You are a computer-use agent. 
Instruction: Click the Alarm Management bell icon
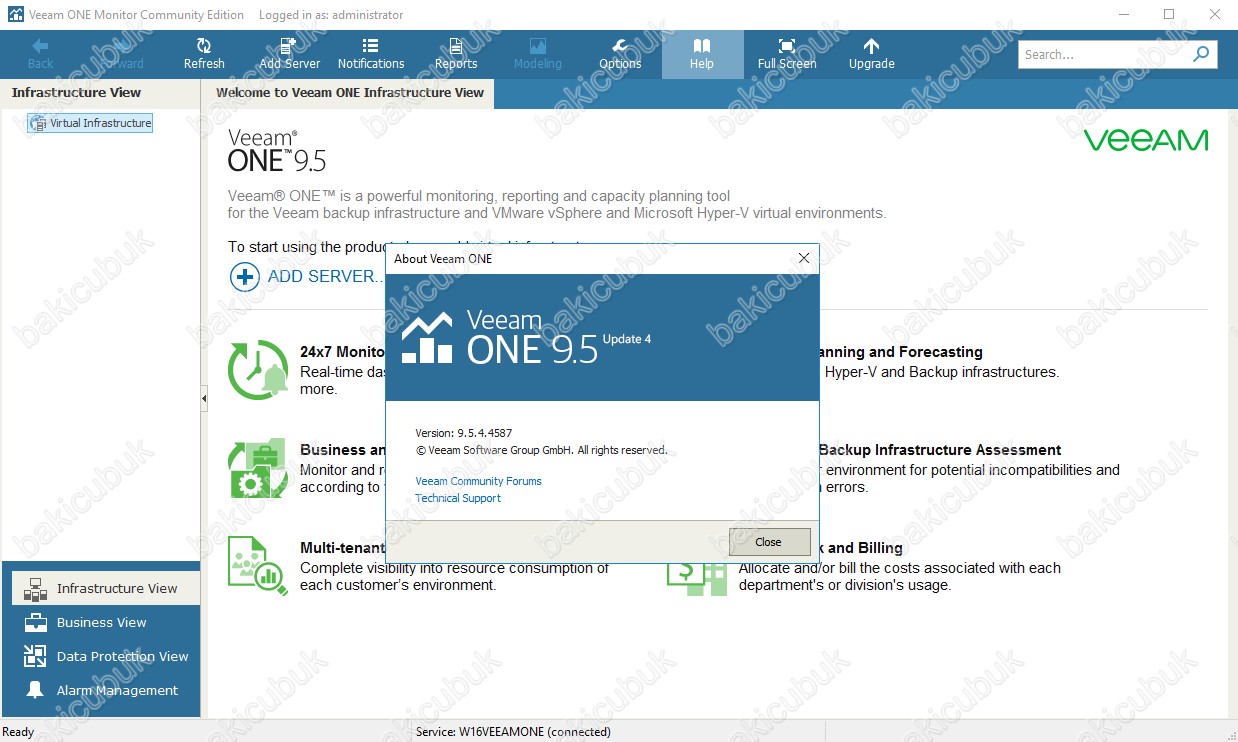35,690
